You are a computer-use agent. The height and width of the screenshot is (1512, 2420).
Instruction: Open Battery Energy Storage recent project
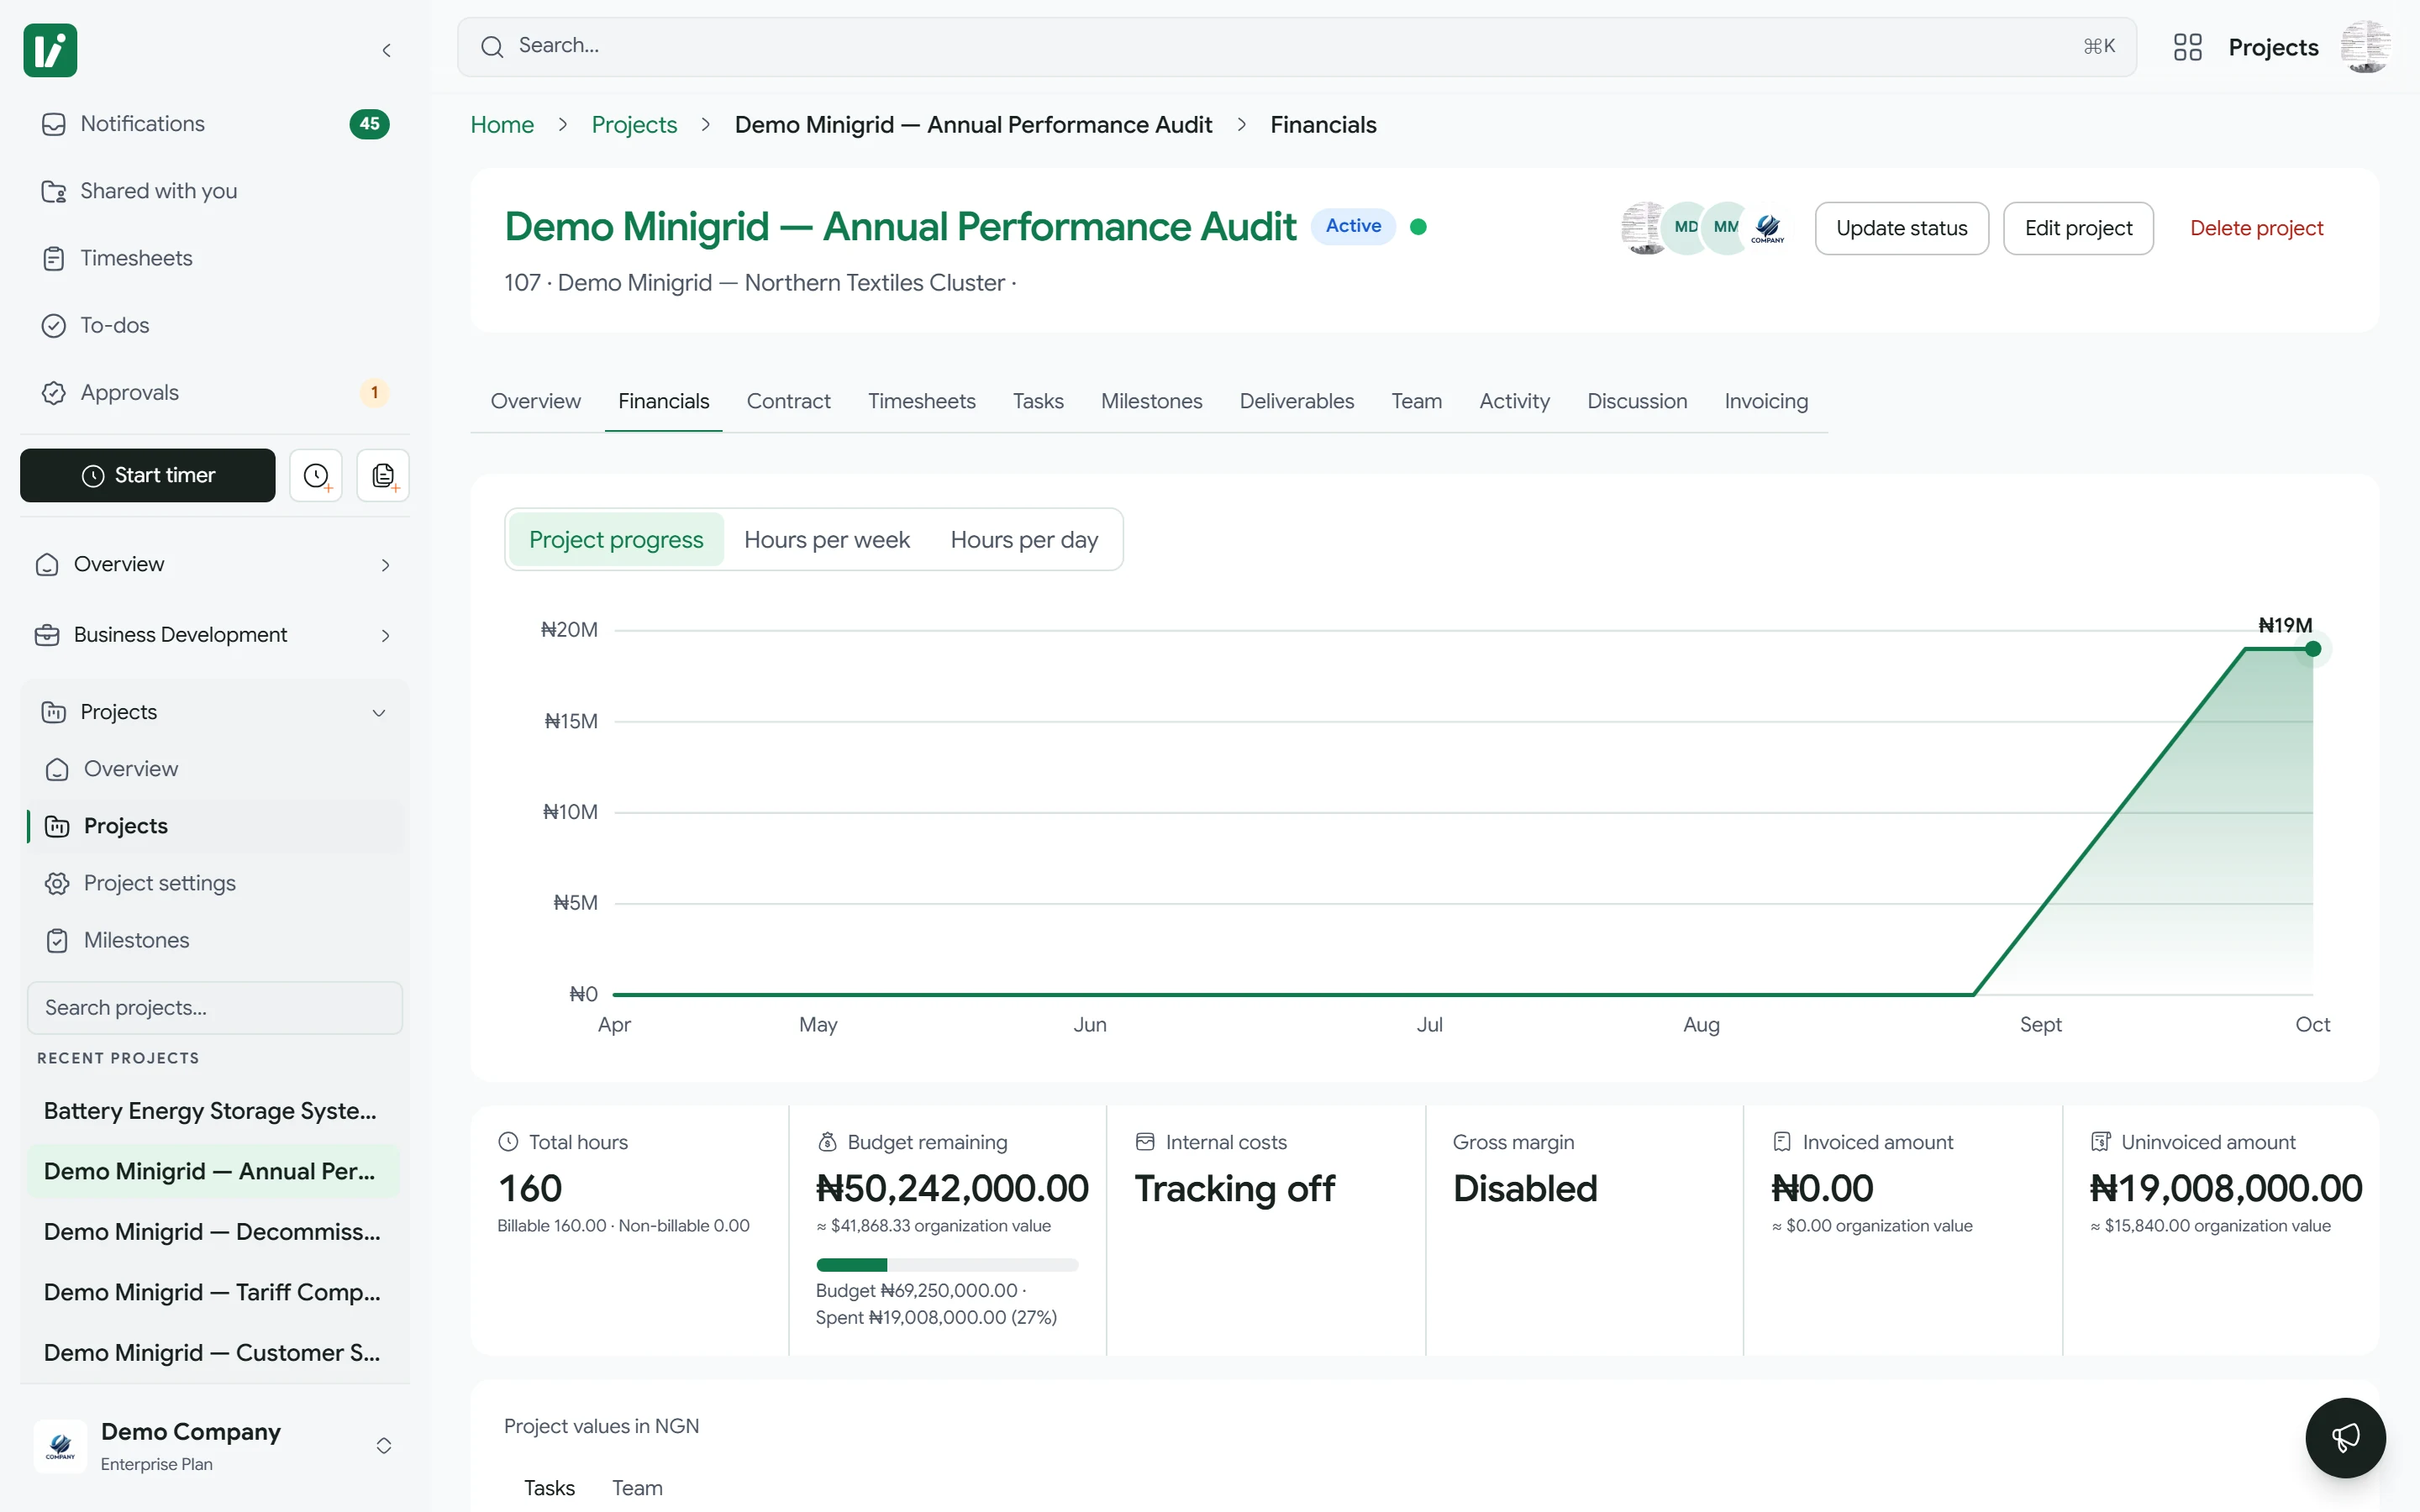point(214,1111)
